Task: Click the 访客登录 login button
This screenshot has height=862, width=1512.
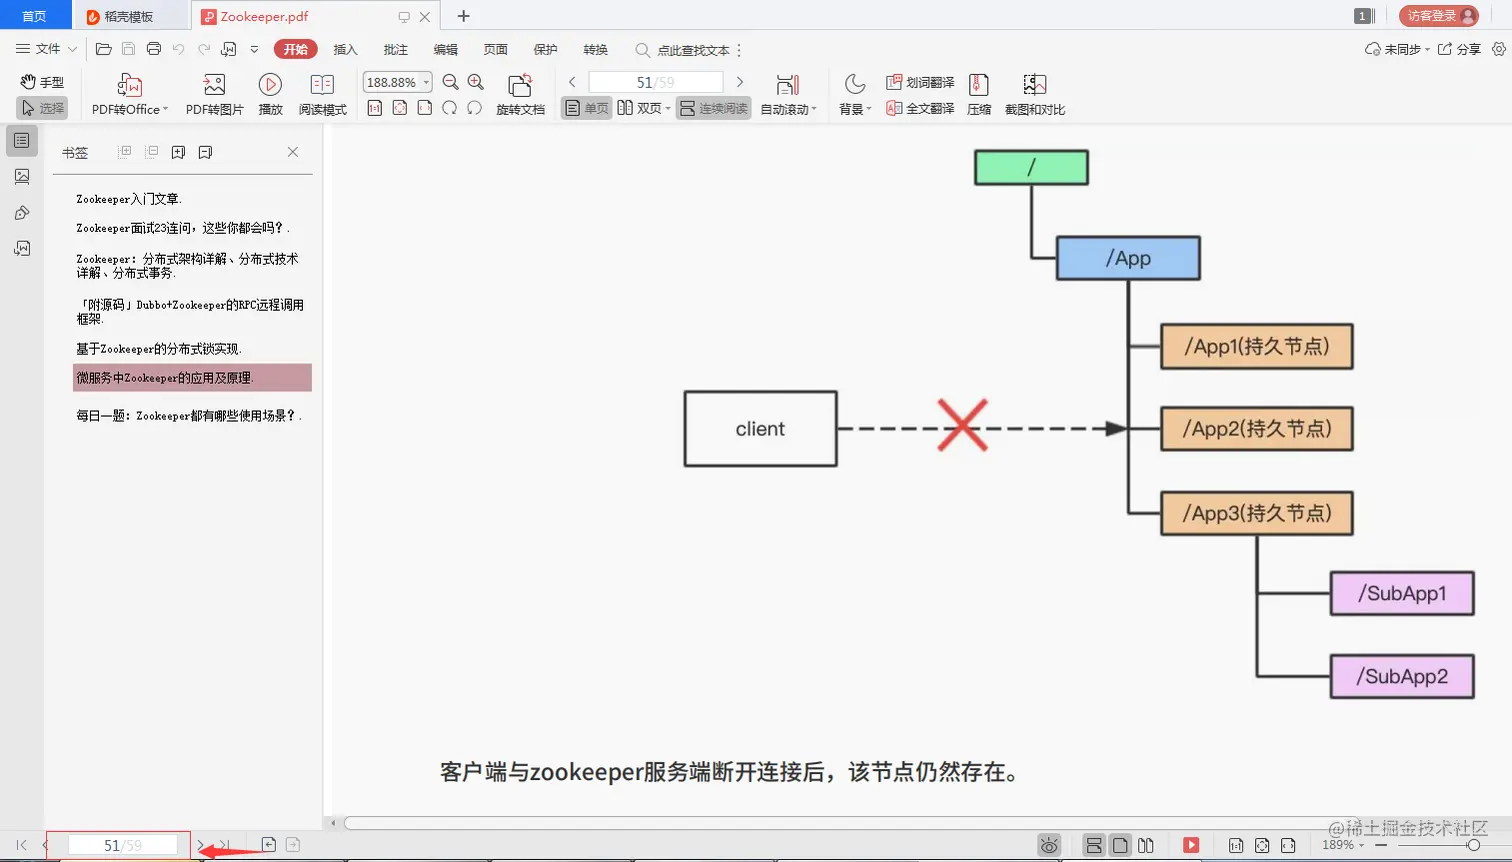Action: [x=1438, y=15]
